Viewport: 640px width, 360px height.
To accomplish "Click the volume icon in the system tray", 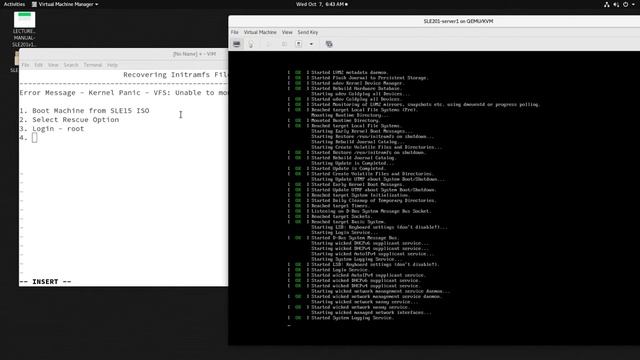I will 616,4.
